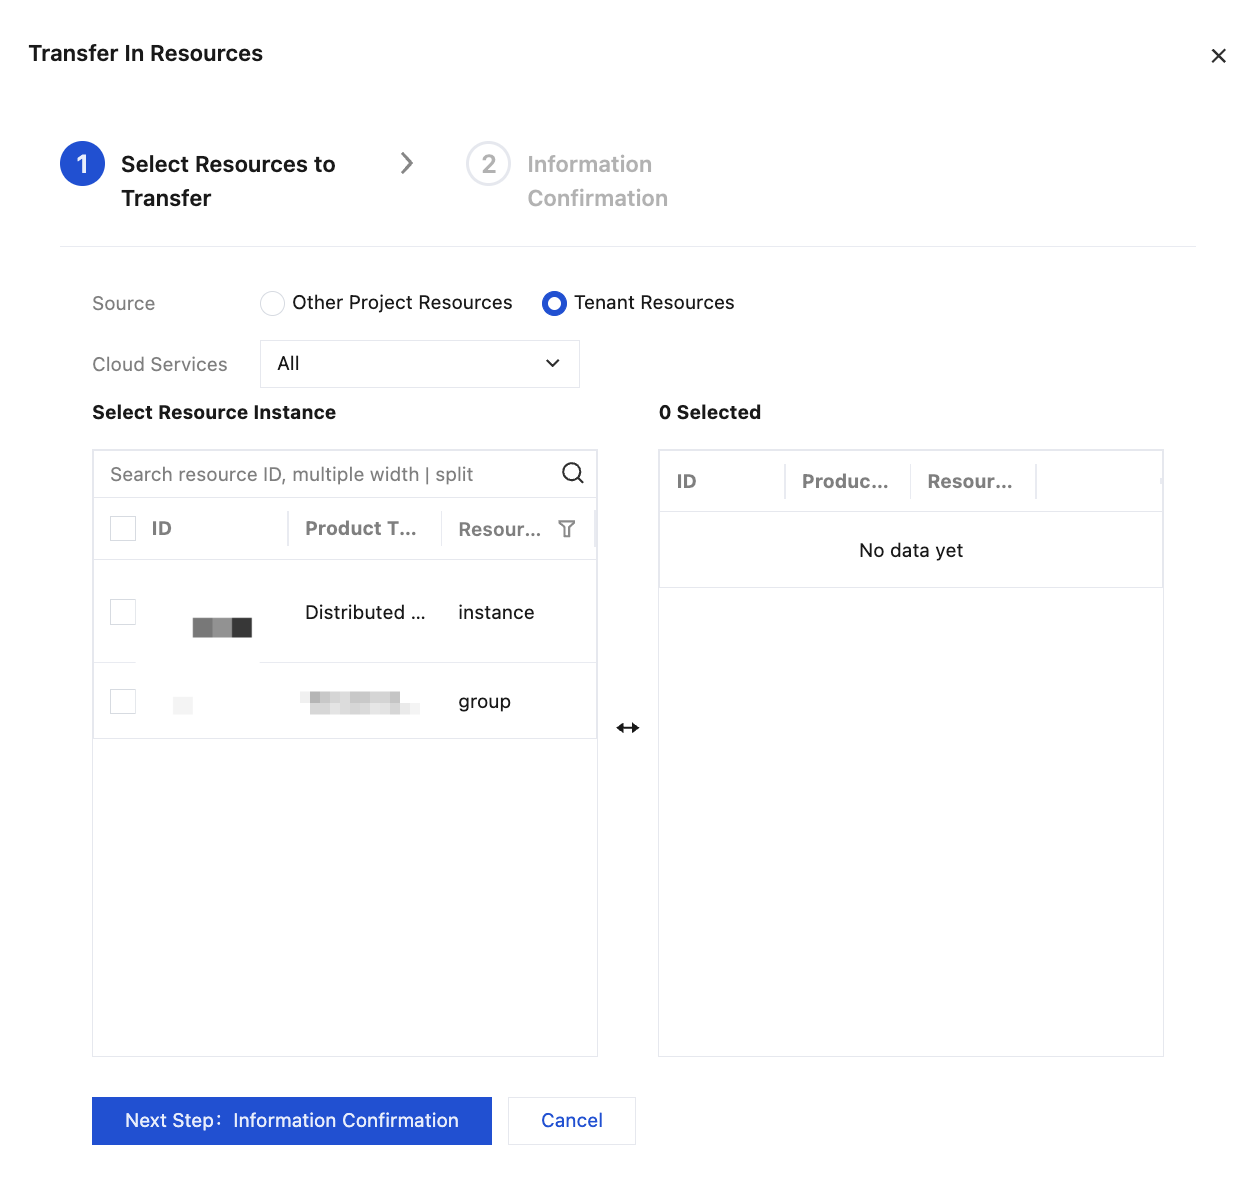Click the ID column header in Selected table
This screenshot has width=1250, height=1196.
(x=687, y=481)
